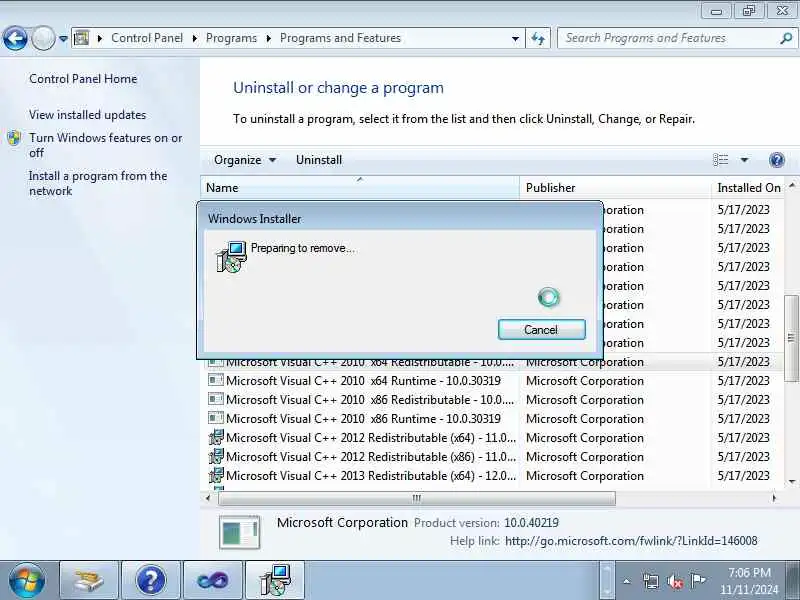Select the 5/17/2023 date in x64 Runtime row

click(743, 381)
